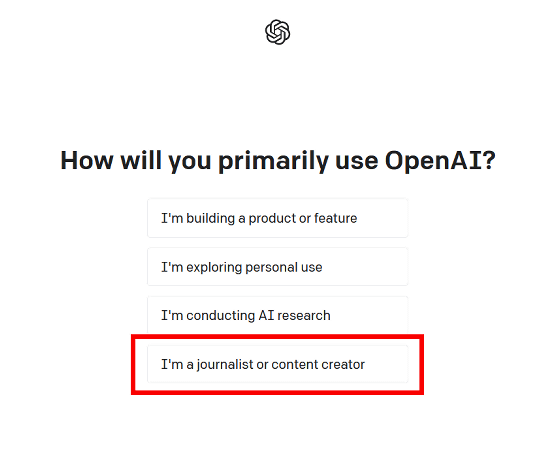The image size is (560, 465).
Task: Choose the AI research card
Action: coord(278,315)
